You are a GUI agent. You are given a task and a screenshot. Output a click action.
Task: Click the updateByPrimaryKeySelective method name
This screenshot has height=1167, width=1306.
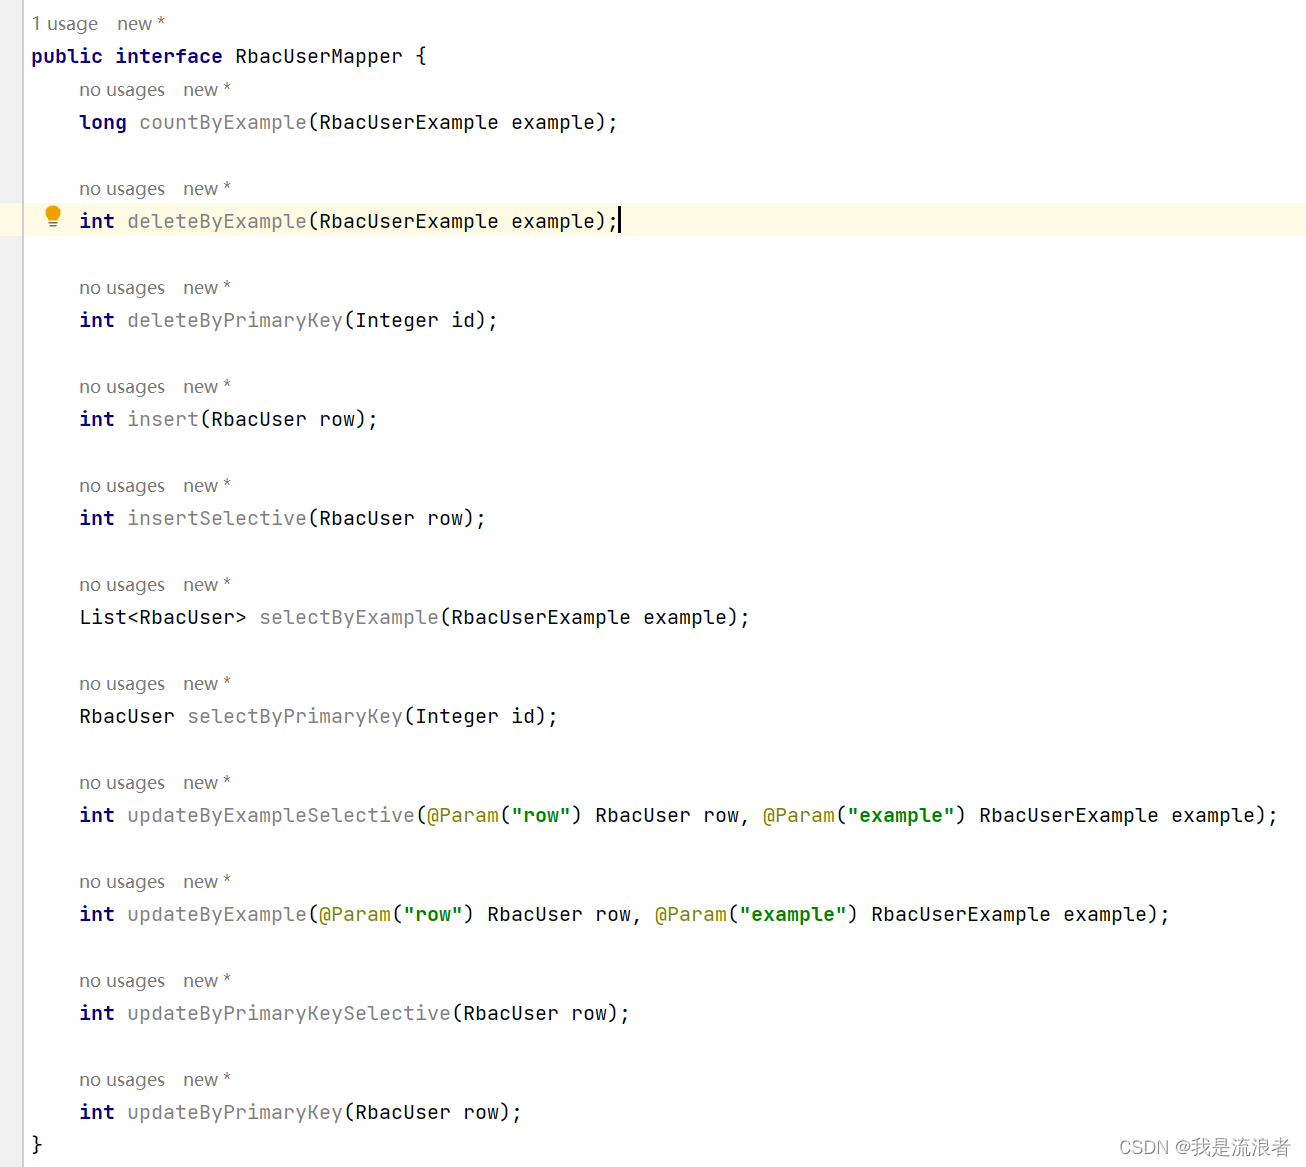289,1013
